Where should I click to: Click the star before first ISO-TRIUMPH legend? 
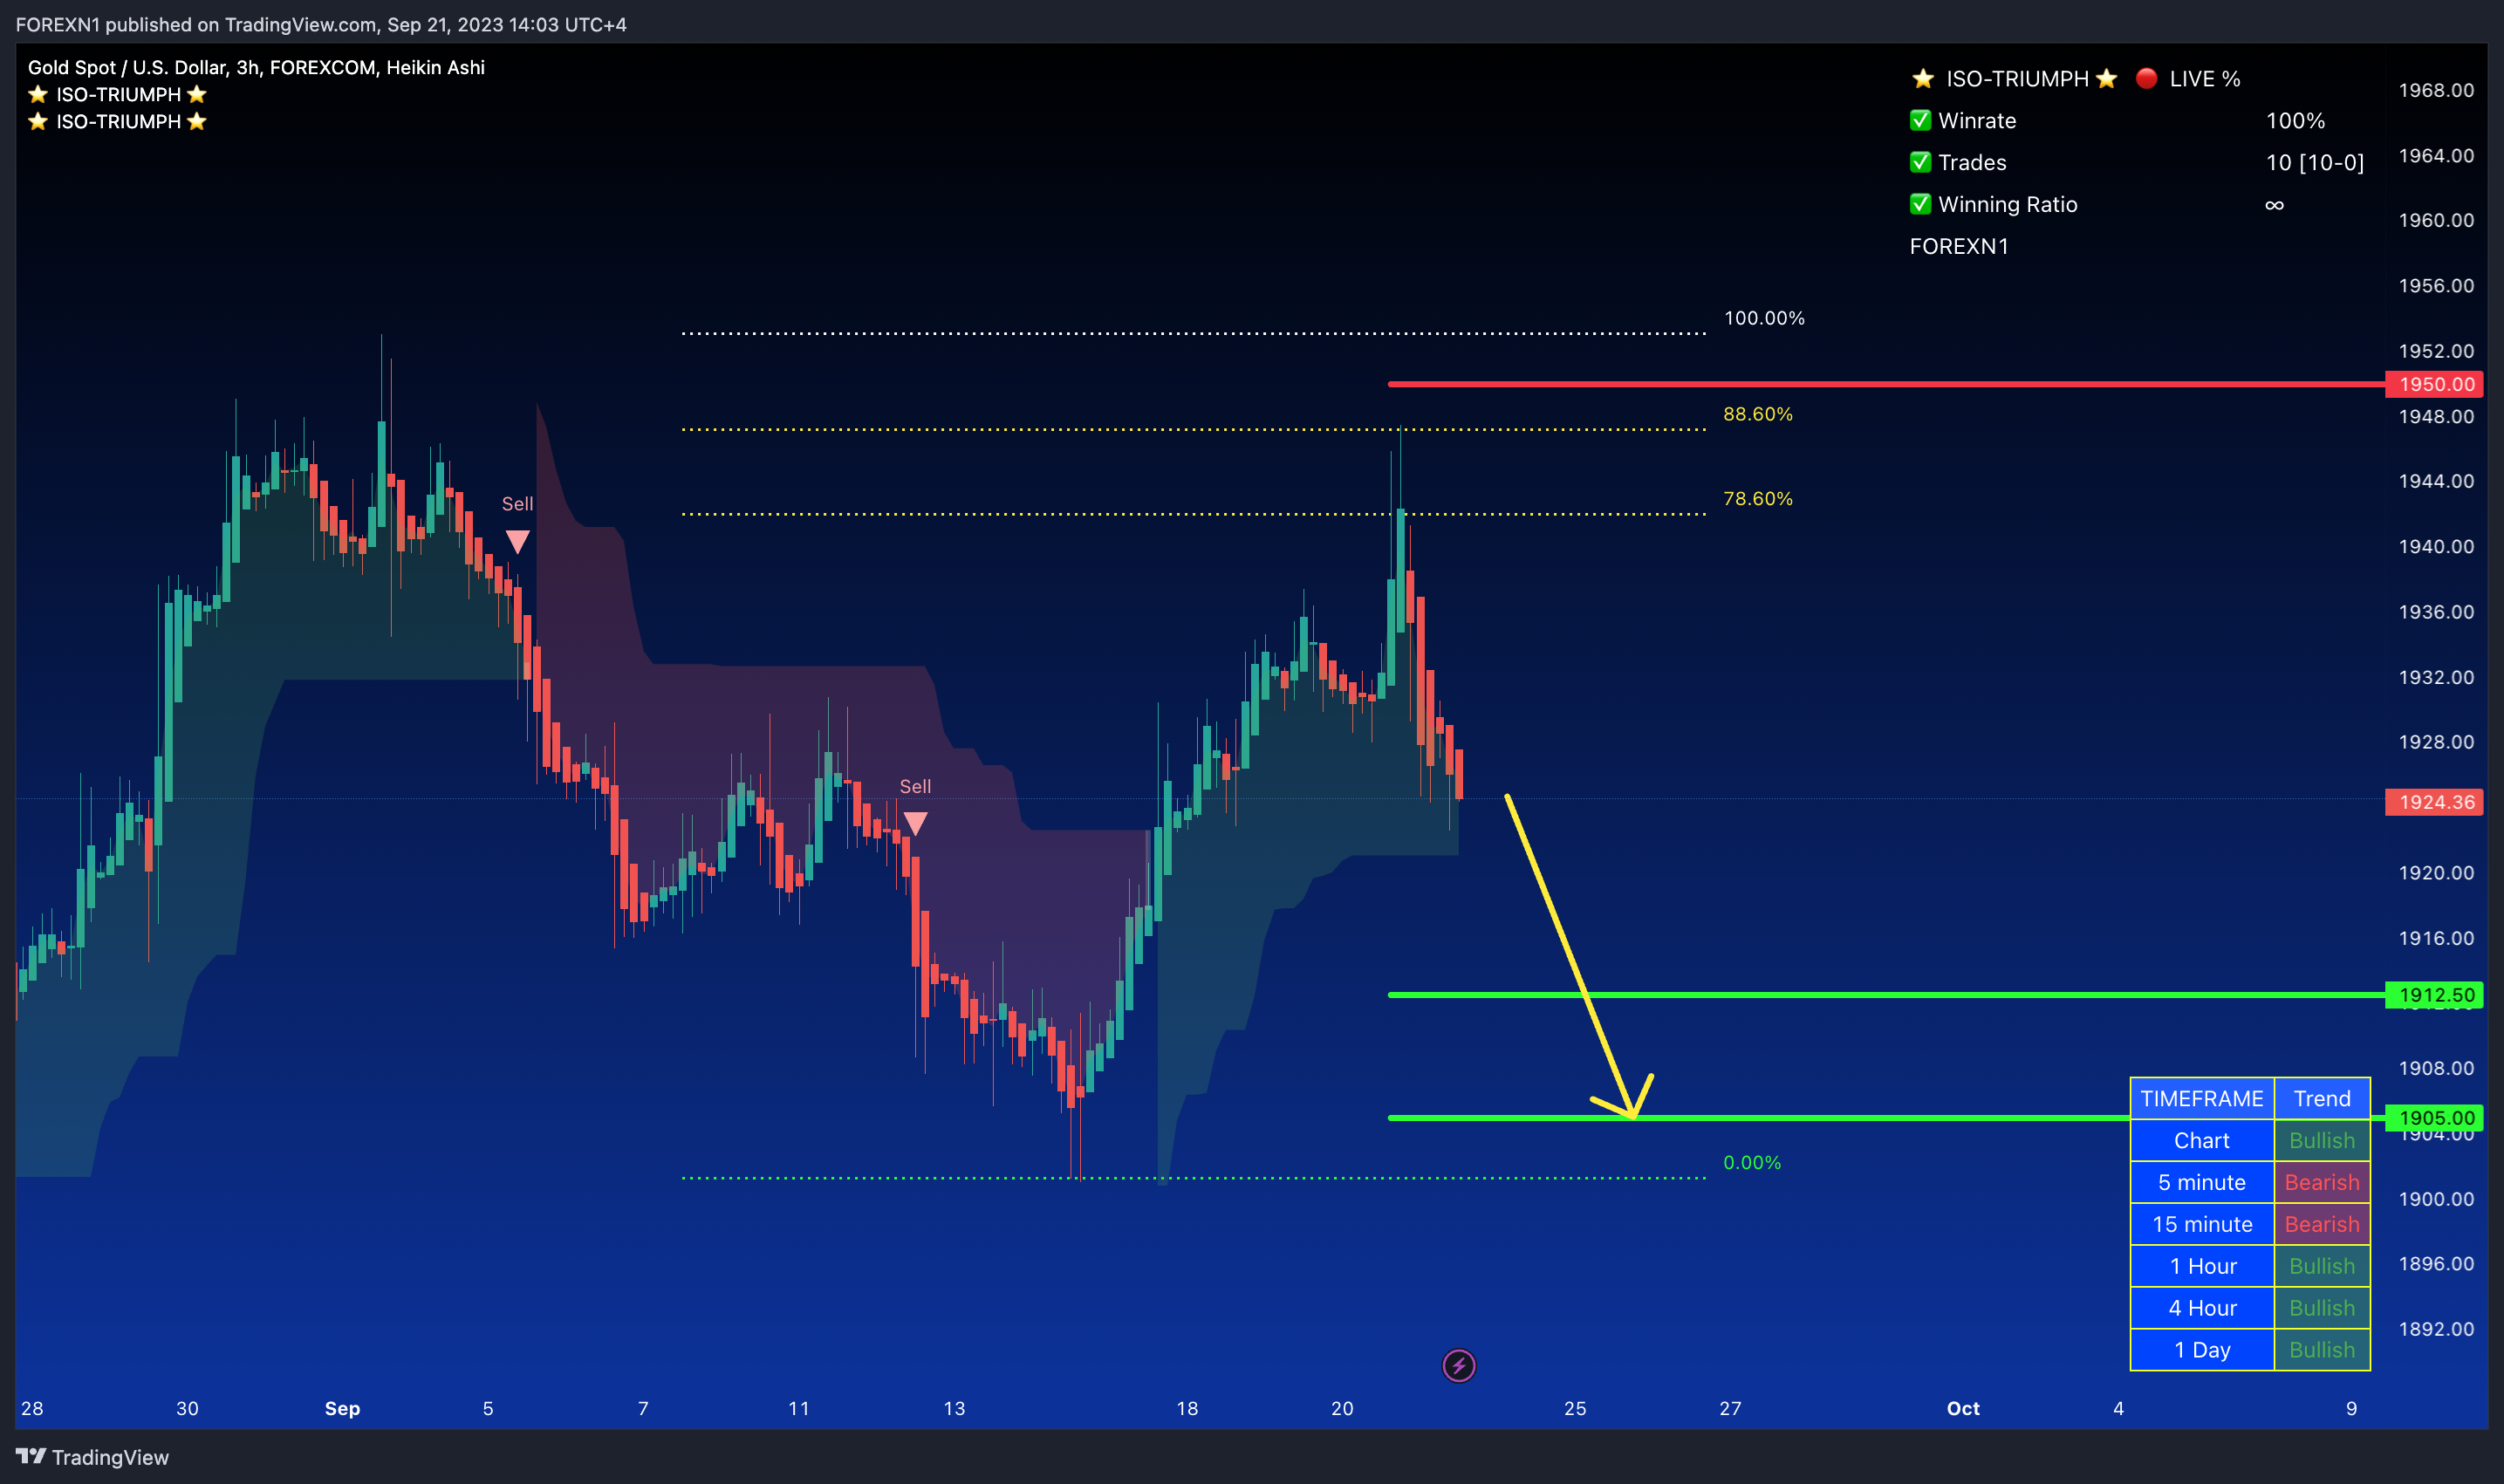tap(38, 94)
